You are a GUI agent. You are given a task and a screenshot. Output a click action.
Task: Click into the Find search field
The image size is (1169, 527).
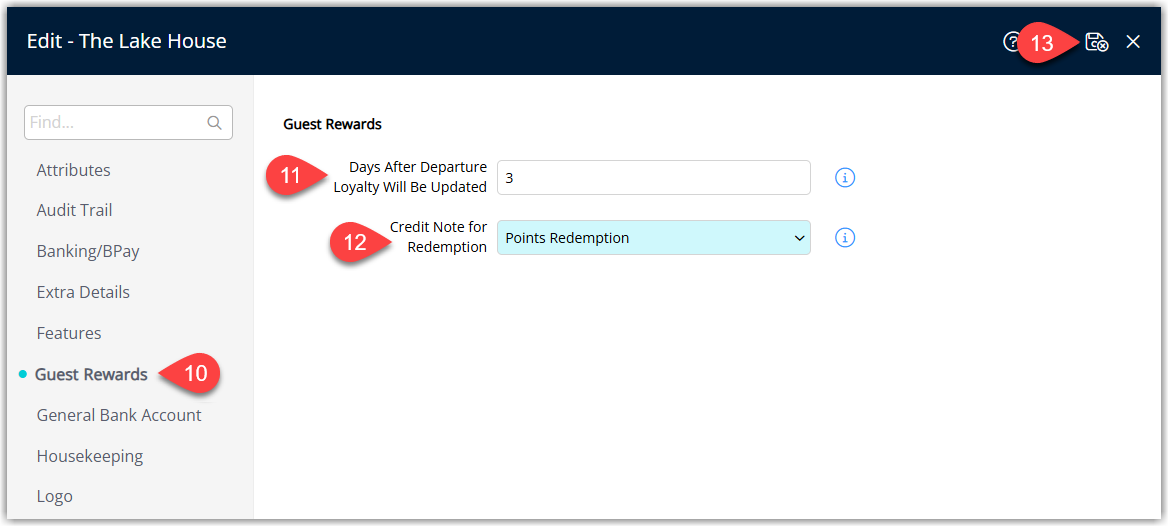coord(128,122)
